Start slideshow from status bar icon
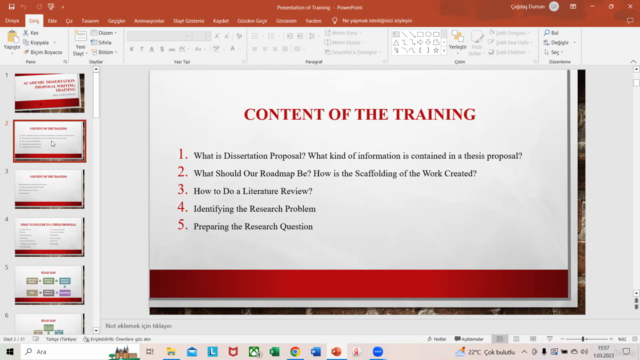The width and height of the screenshot is (640, 360). tap(550, 339)
